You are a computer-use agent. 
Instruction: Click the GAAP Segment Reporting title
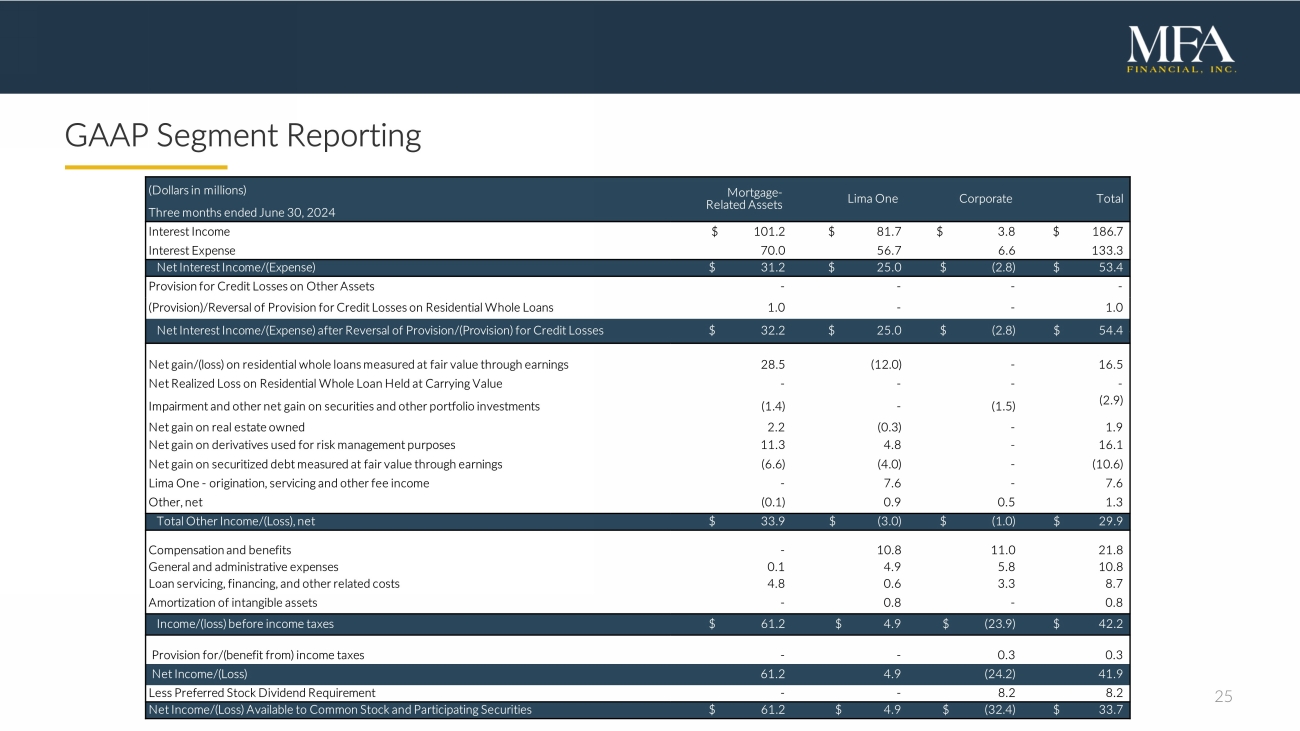coord(243,135)
